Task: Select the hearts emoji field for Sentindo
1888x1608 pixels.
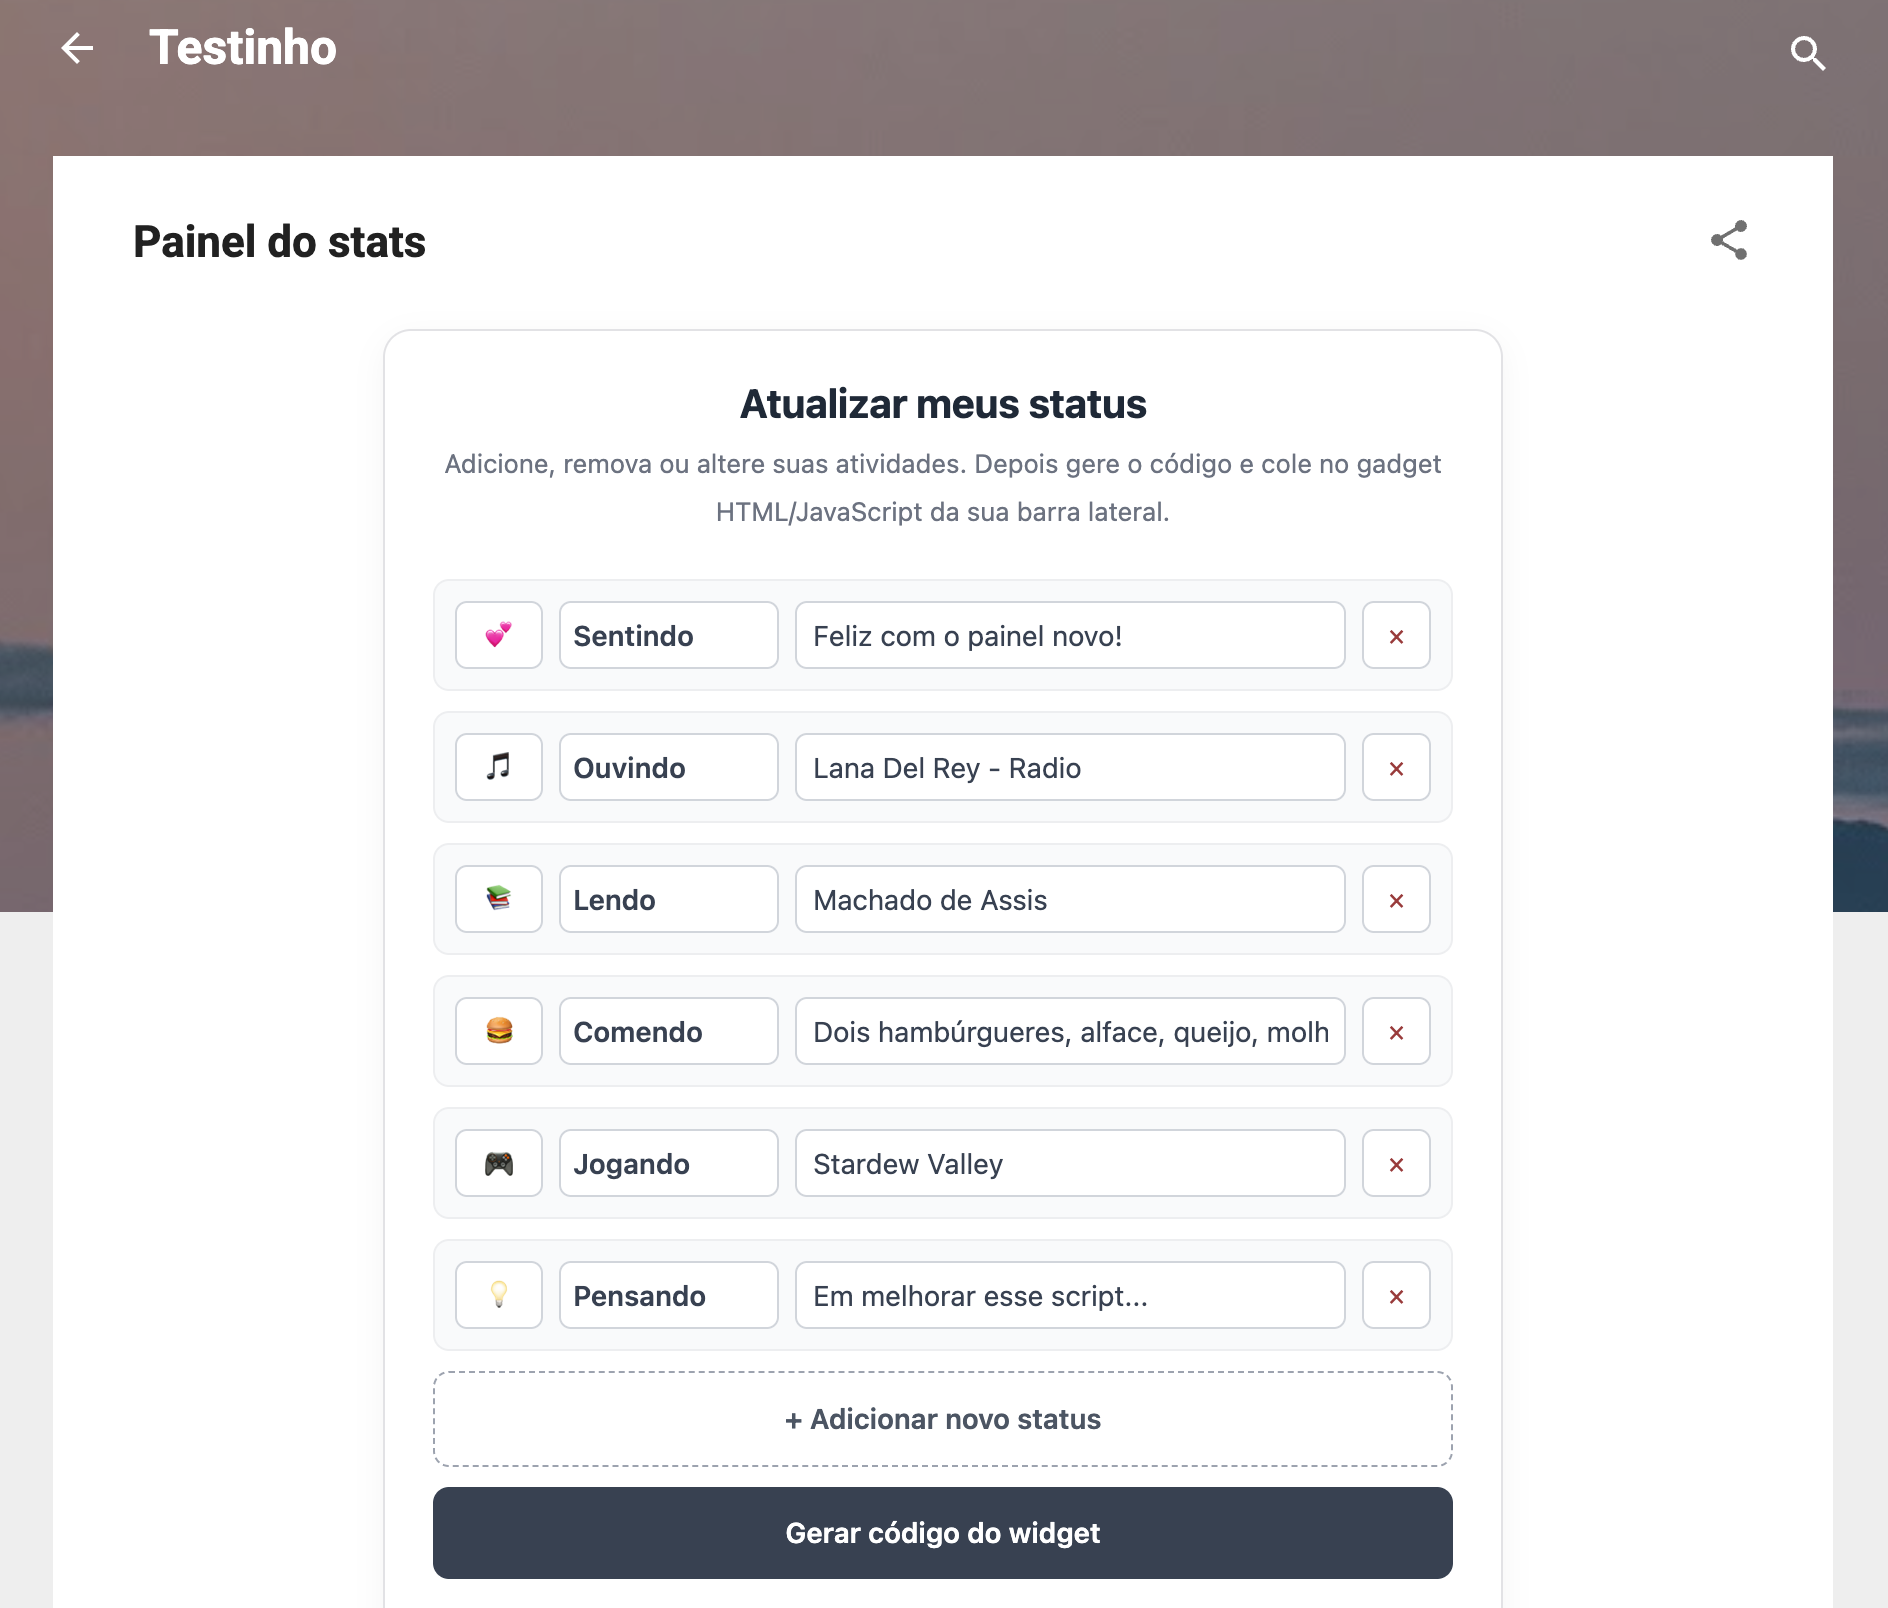Action: pyautogui.click(x=499, y=635)
